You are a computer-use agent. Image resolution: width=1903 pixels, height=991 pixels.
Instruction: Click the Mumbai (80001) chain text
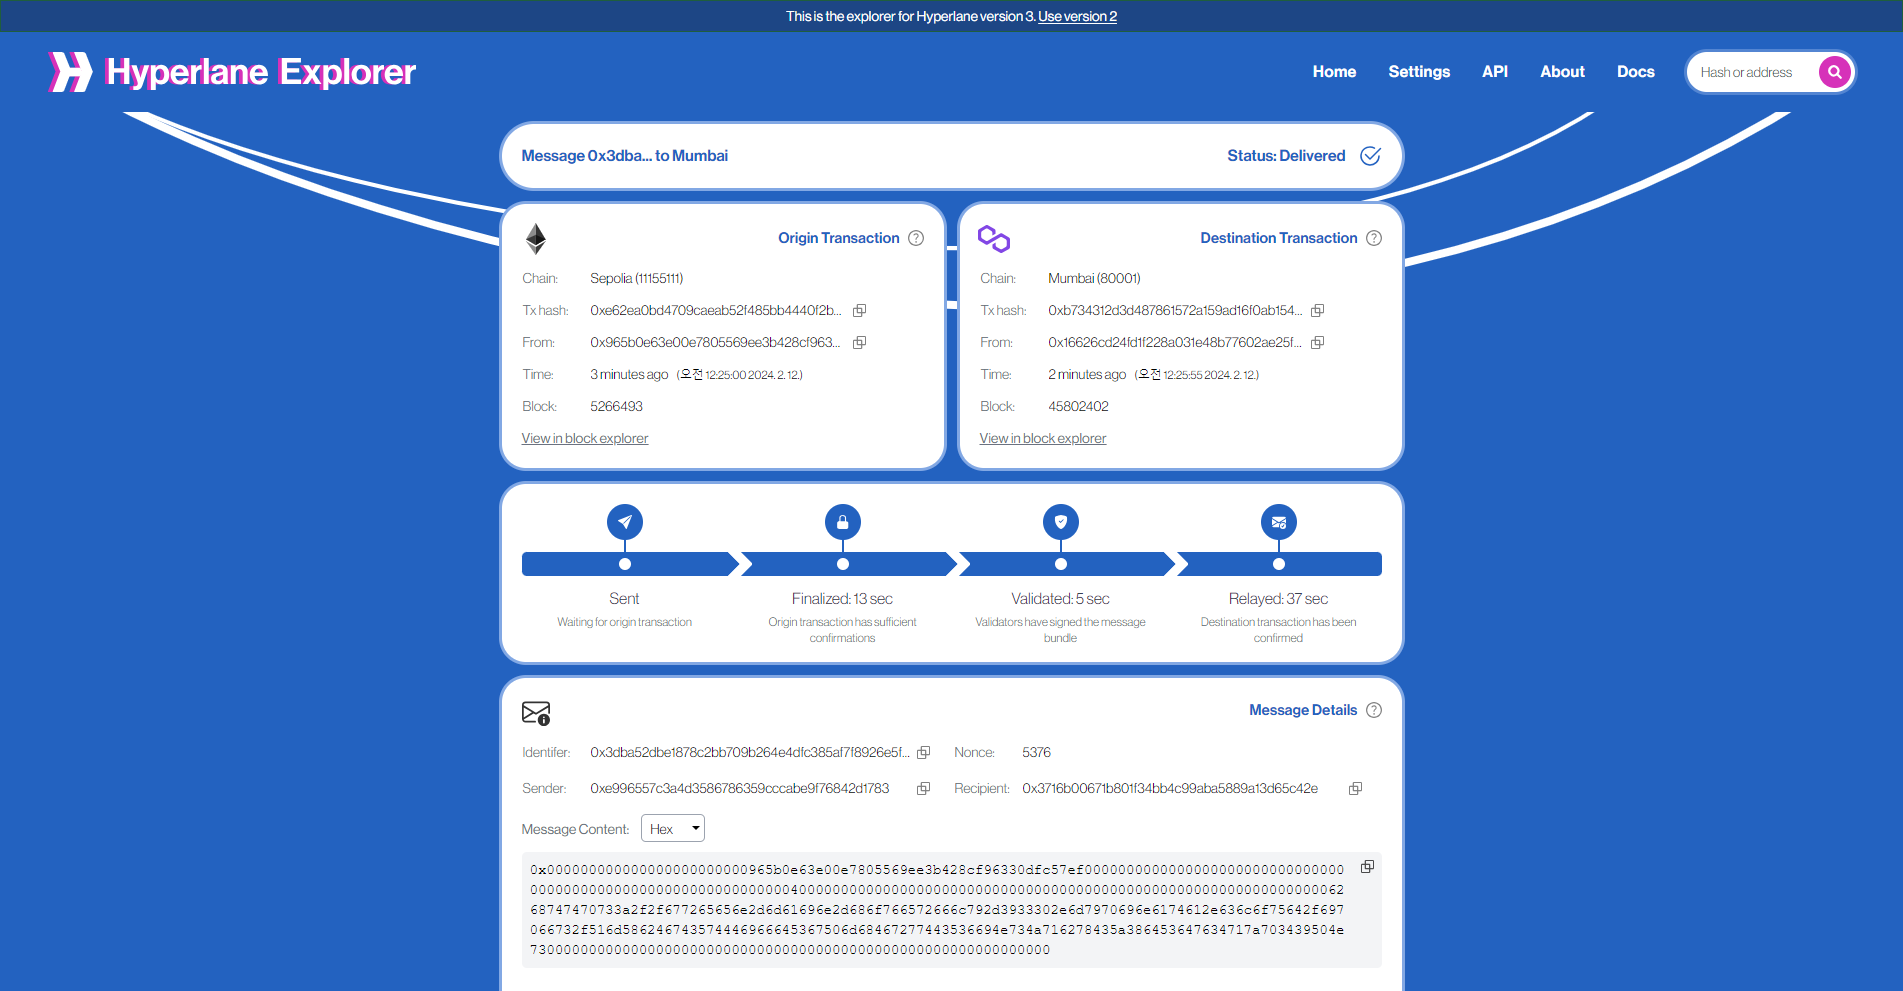(x=1094, y=278)
